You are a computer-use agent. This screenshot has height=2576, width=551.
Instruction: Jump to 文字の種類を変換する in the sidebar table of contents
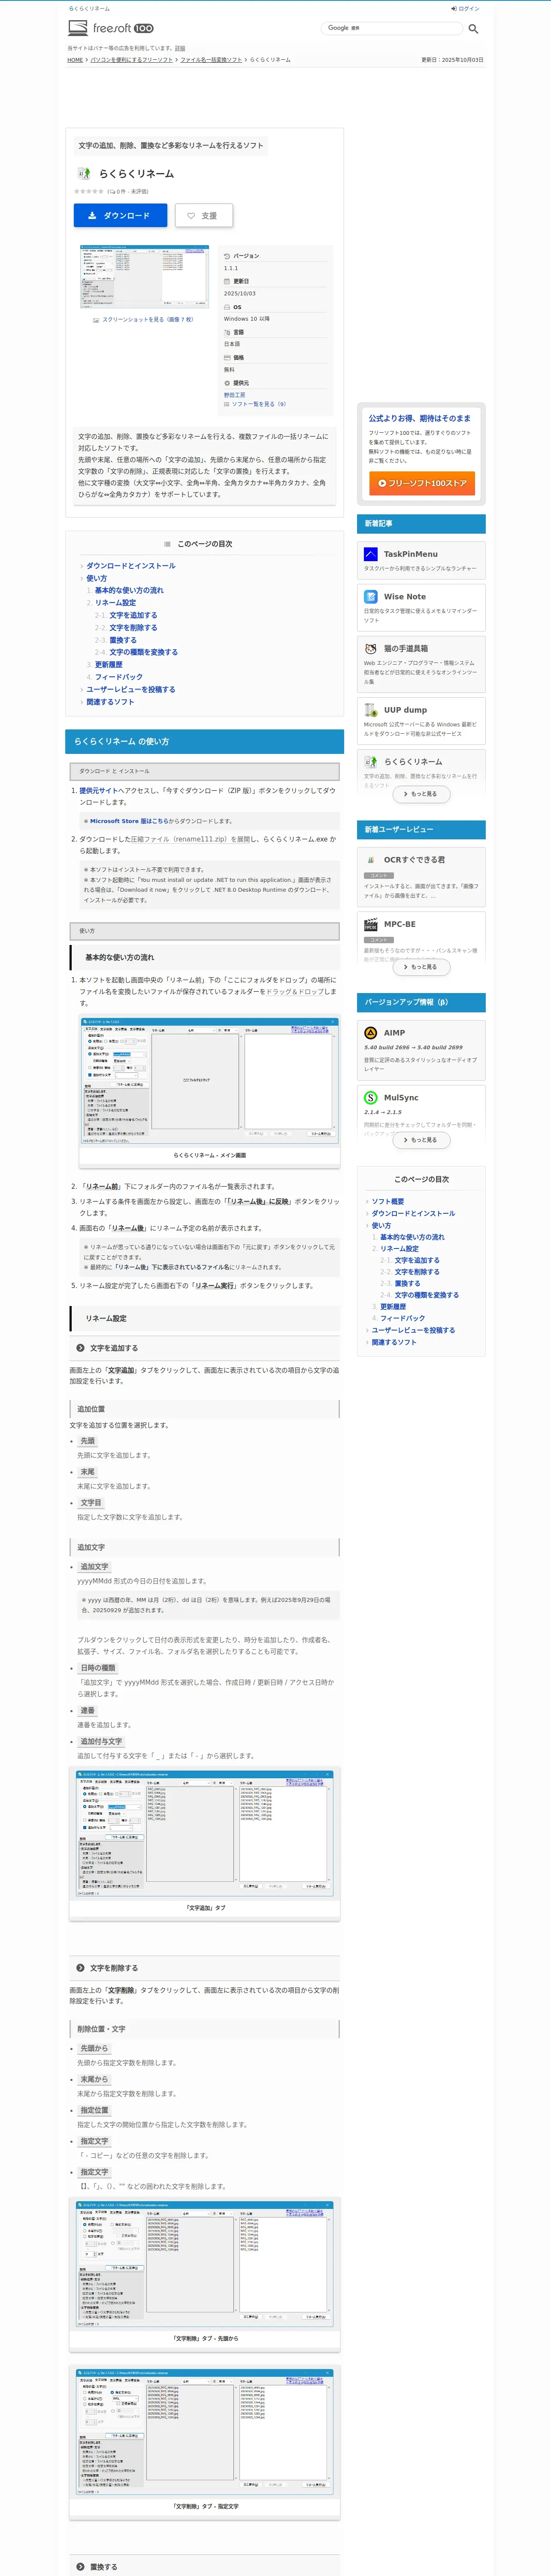click(427, 1295)
